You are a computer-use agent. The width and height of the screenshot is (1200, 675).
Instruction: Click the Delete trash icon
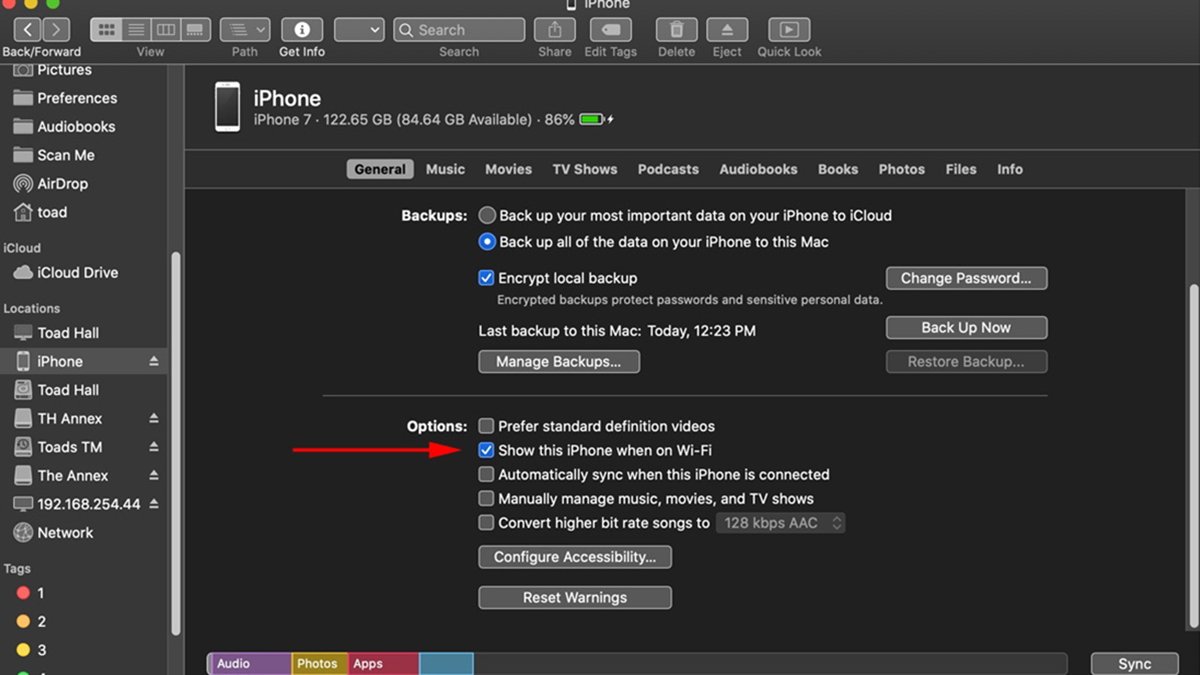(675, 30)
